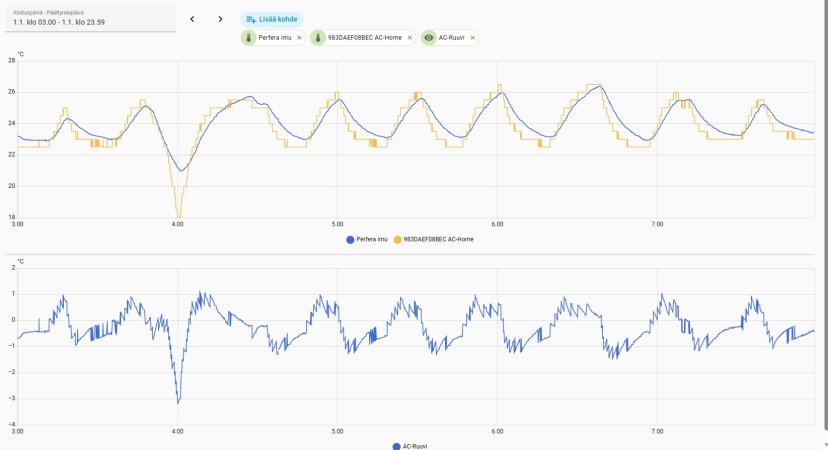Click the temperature dip at 4.00 in top chart
Viewport: 828px width, 450px height.
179,213
